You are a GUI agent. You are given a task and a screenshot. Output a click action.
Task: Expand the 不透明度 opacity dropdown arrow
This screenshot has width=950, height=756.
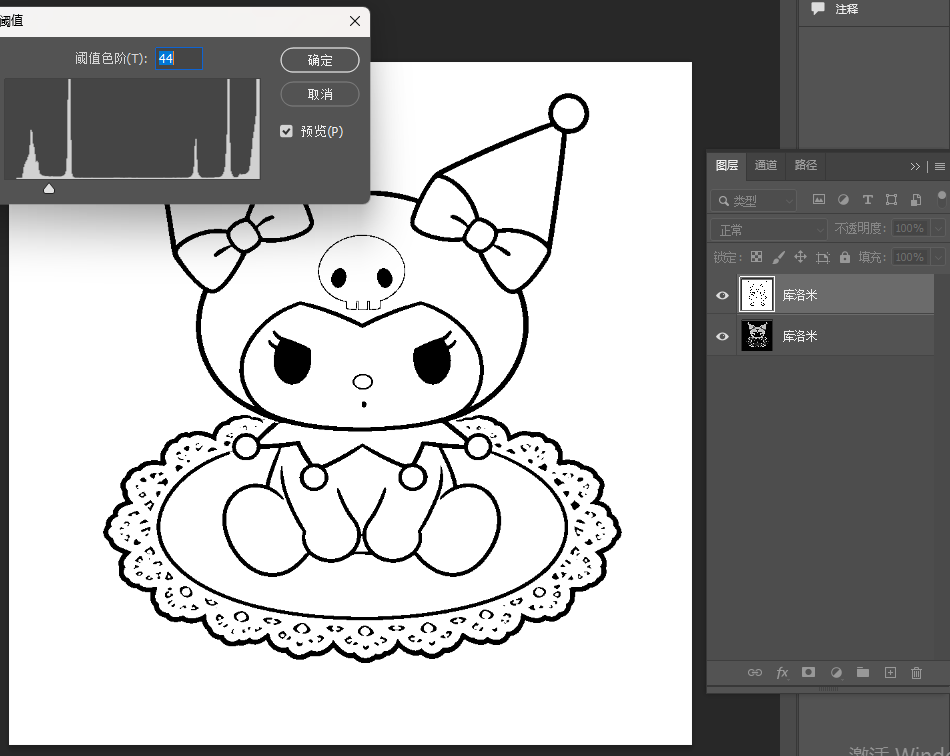tap(938, 228)
